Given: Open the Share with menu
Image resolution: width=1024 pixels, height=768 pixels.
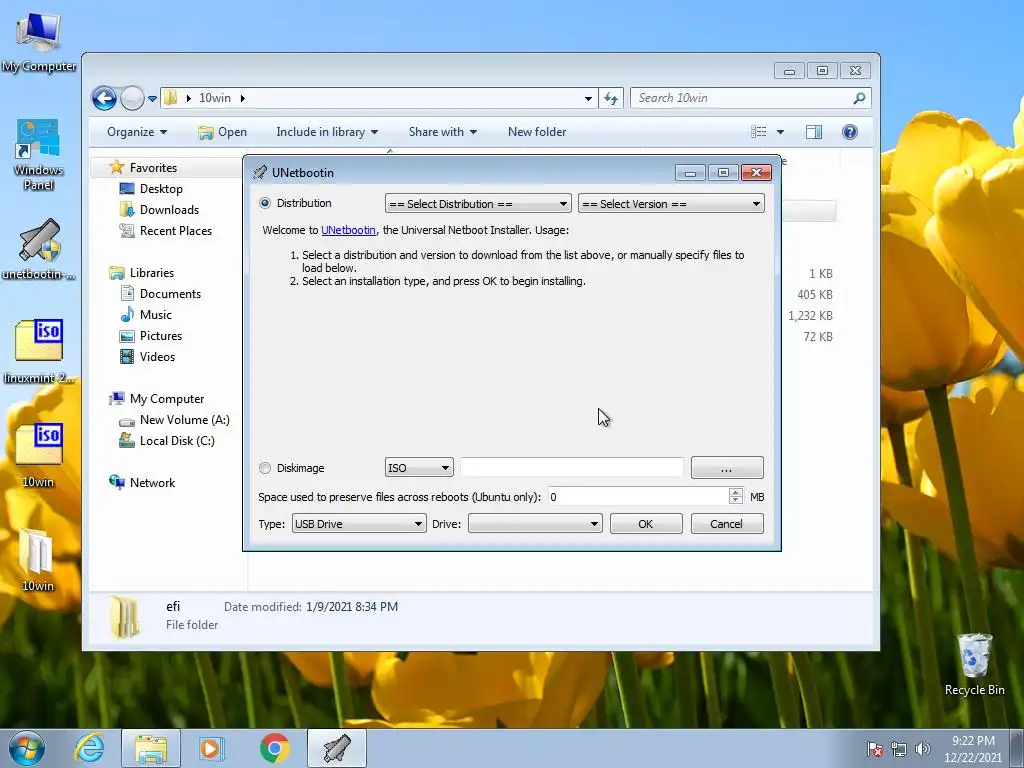Looking at the screenshot, I should click(x=443, y=132).
